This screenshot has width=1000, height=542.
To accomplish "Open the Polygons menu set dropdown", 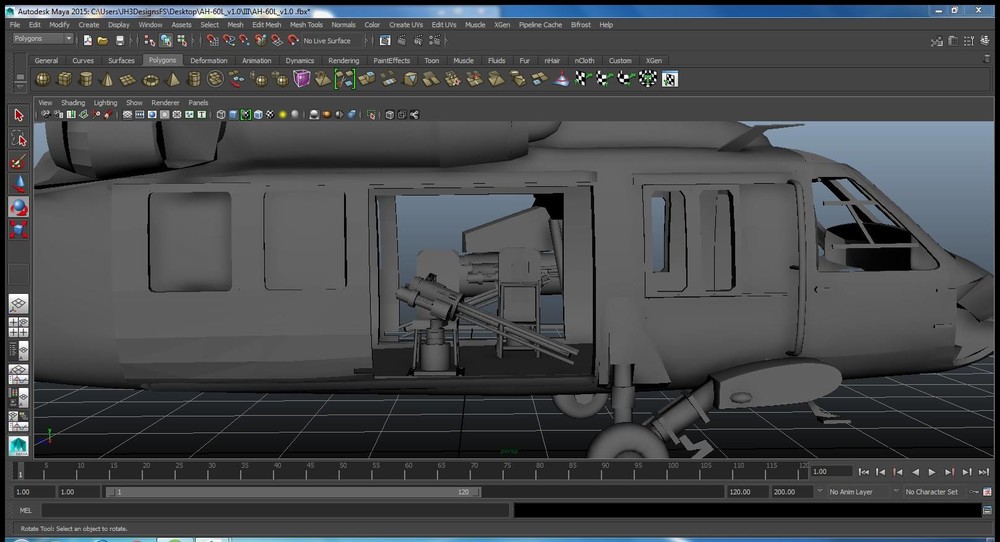I will (x=42, y=39).
